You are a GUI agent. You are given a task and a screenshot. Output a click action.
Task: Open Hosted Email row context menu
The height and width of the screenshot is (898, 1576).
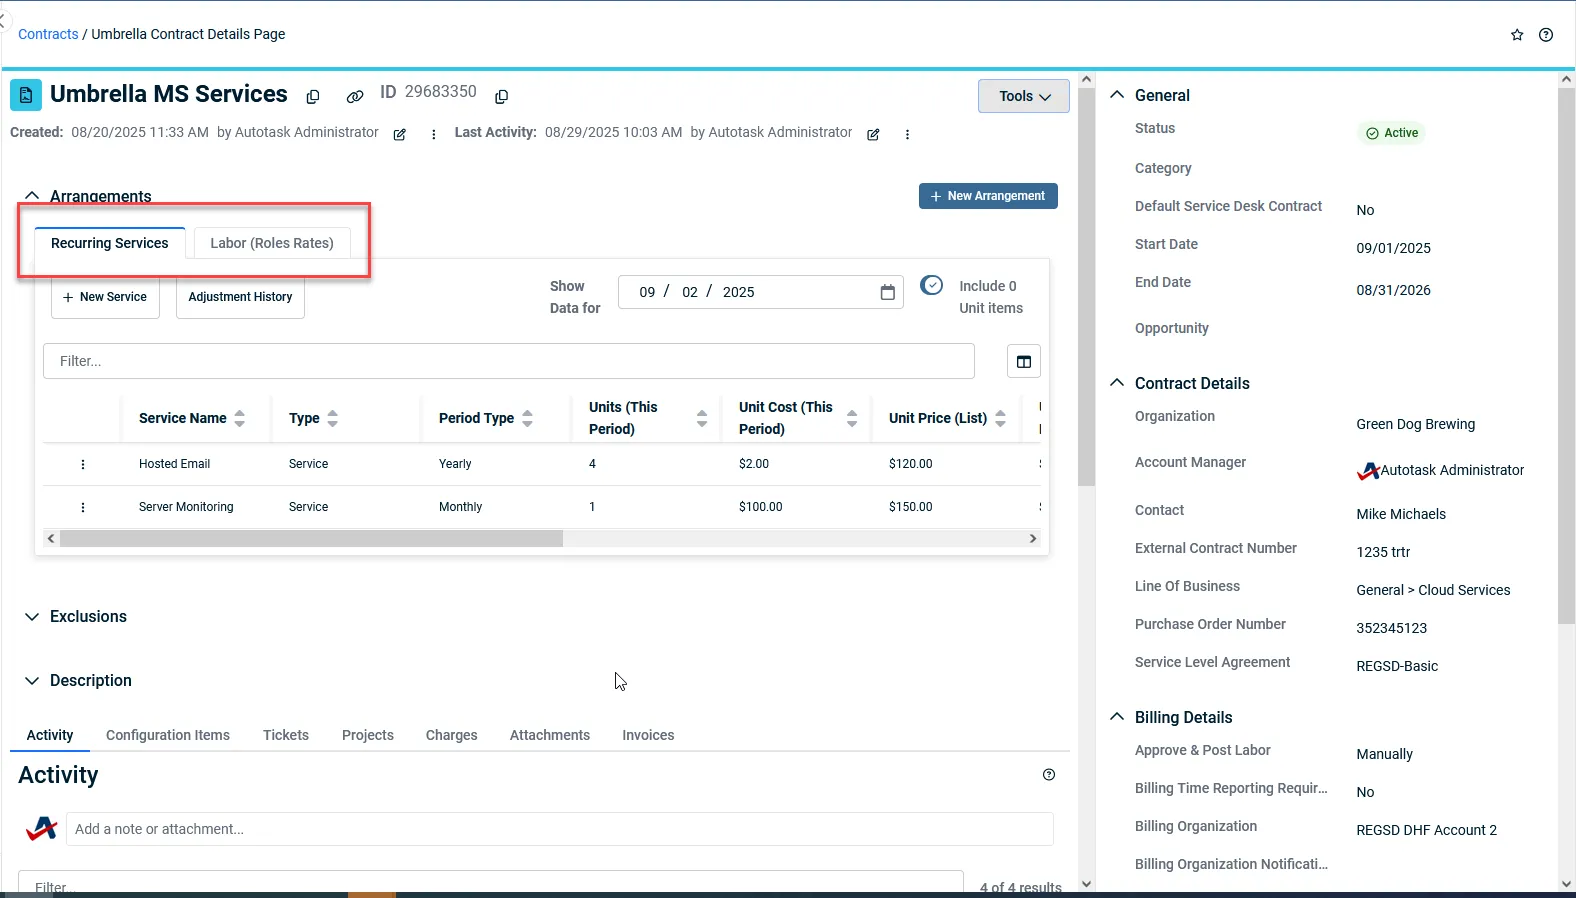click(83, 464)
